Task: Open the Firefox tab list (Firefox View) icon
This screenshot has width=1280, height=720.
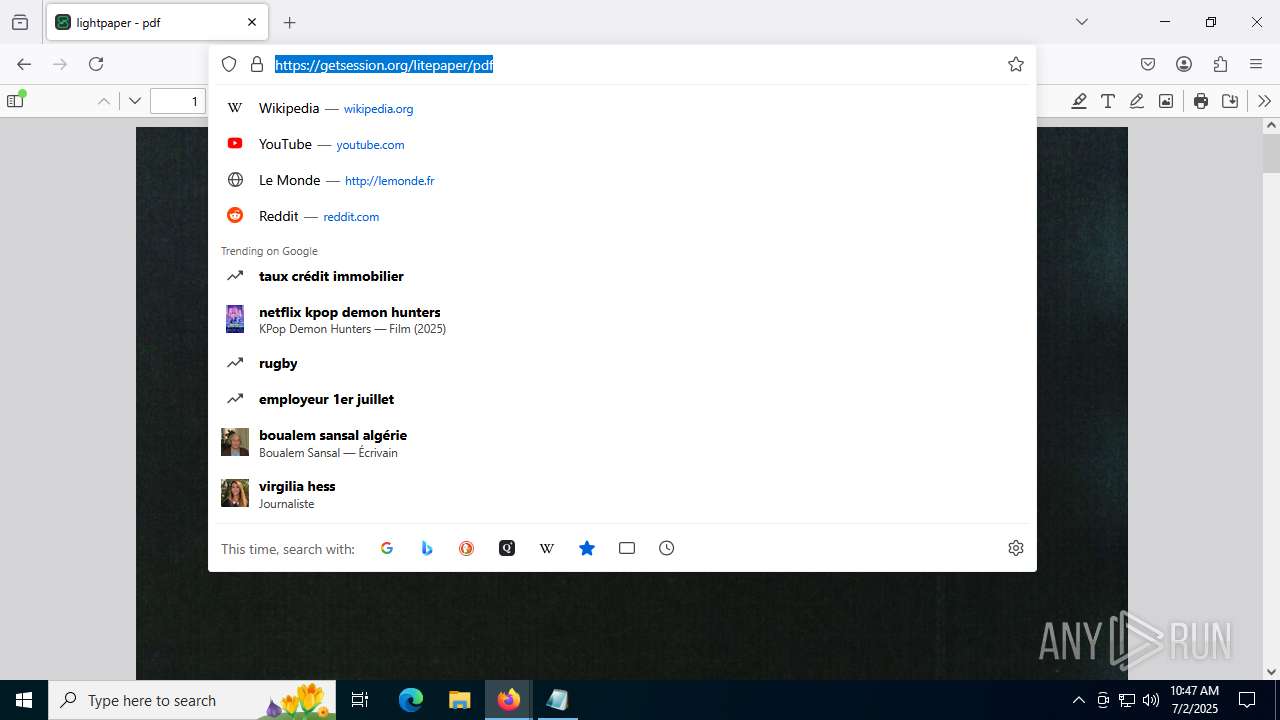Action: pos(20,22)
